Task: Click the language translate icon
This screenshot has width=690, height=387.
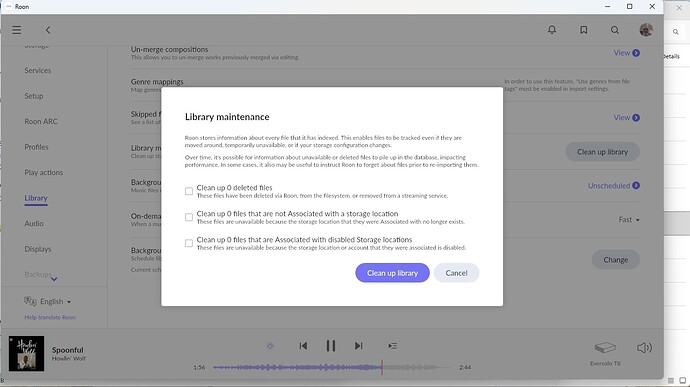Action: click(30, 301)
